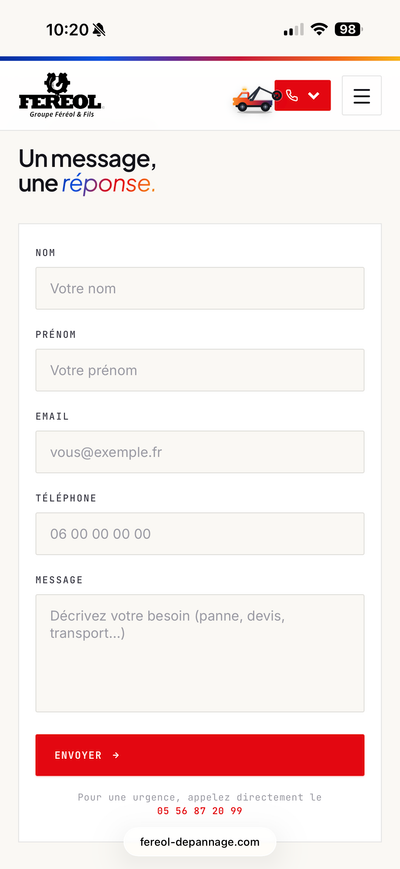Click inside the Message text area
Viewport: 400px width, 869px height.
200,653
